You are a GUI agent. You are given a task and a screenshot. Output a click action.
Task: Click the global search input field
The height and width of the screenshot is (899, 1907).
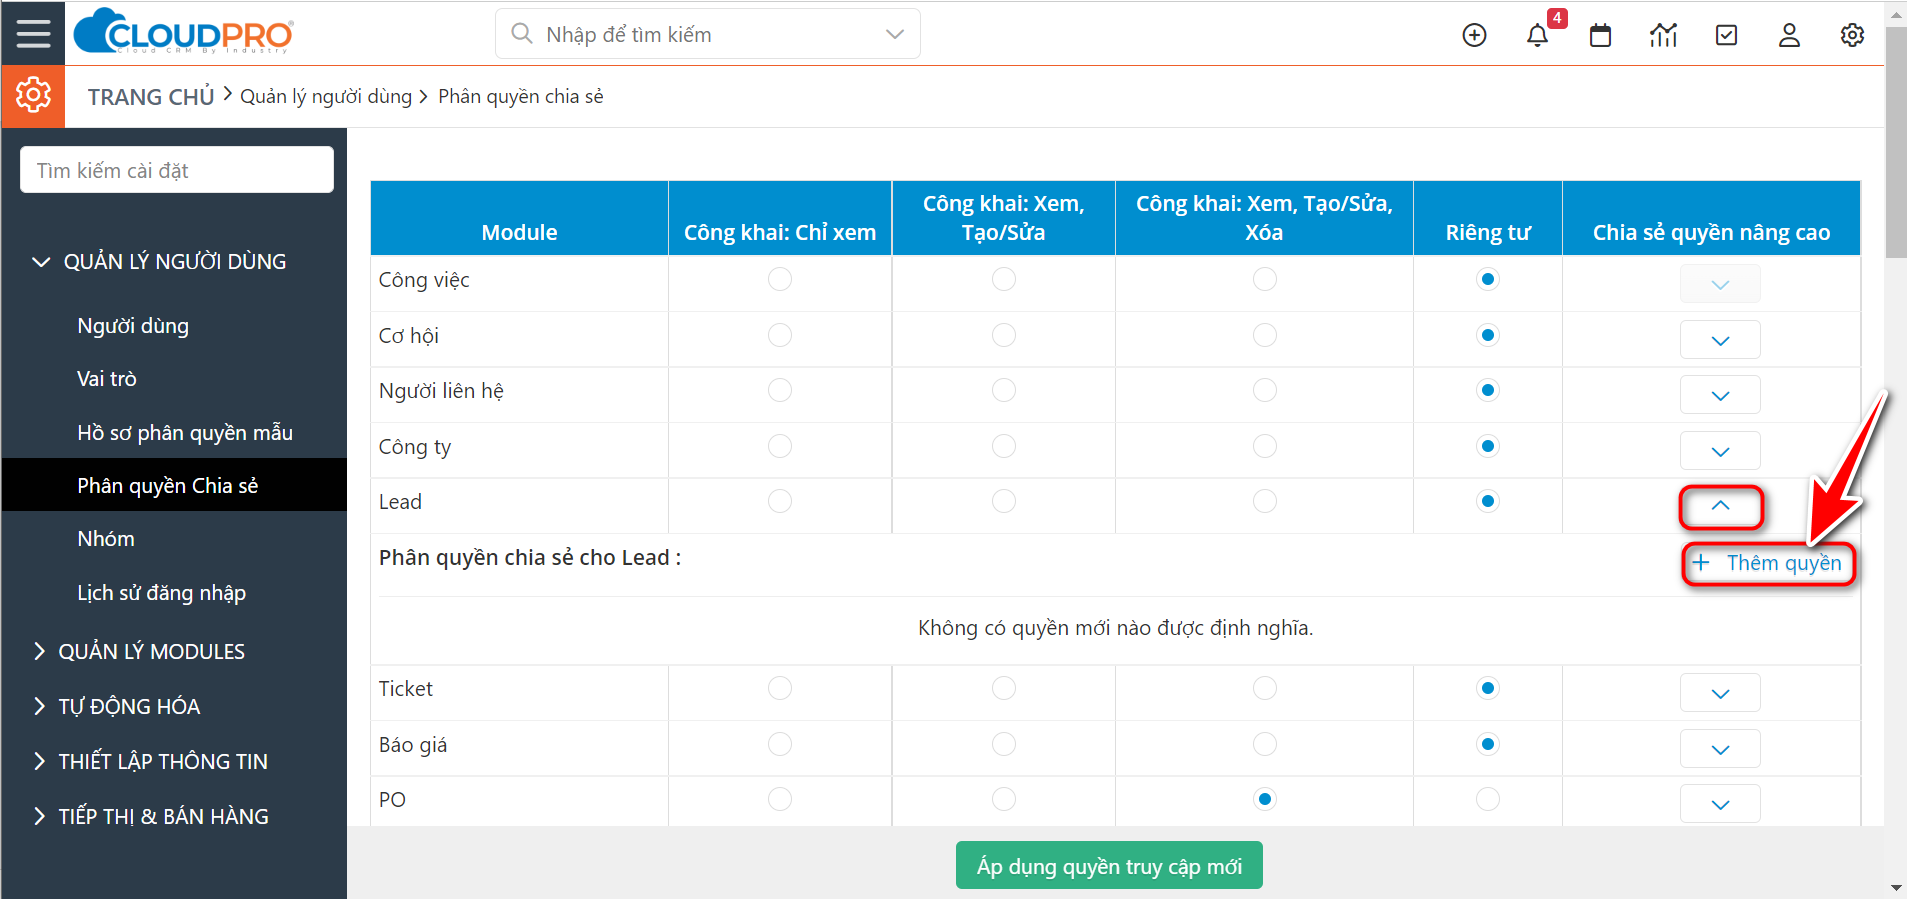click(710, 34)
